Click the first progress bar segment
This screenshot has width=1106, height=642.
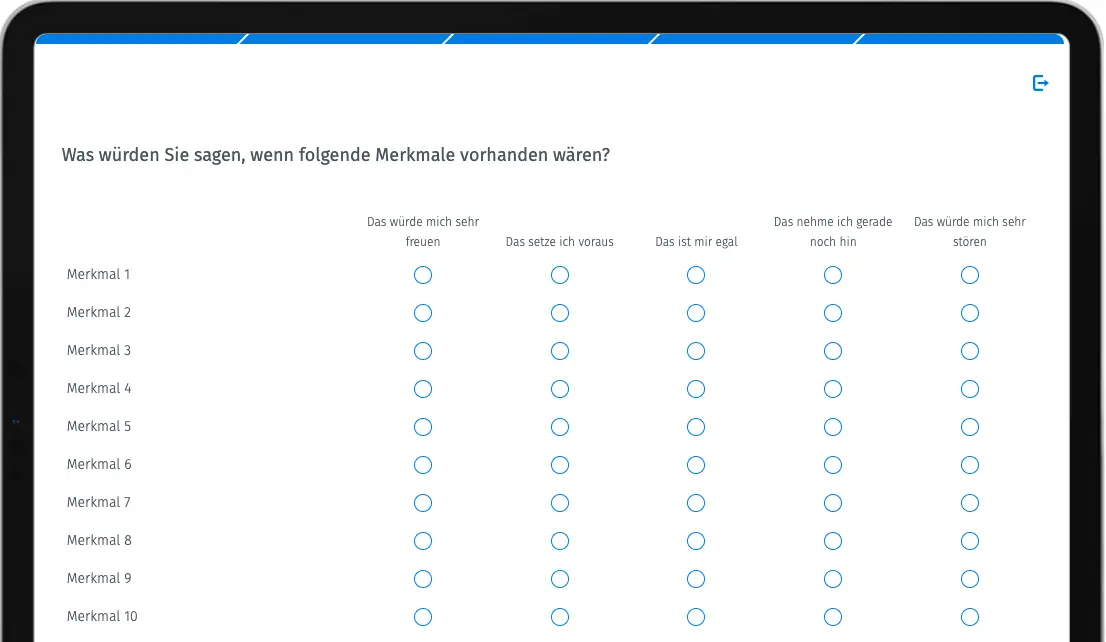pyautogui.click(x=140, y=39)
